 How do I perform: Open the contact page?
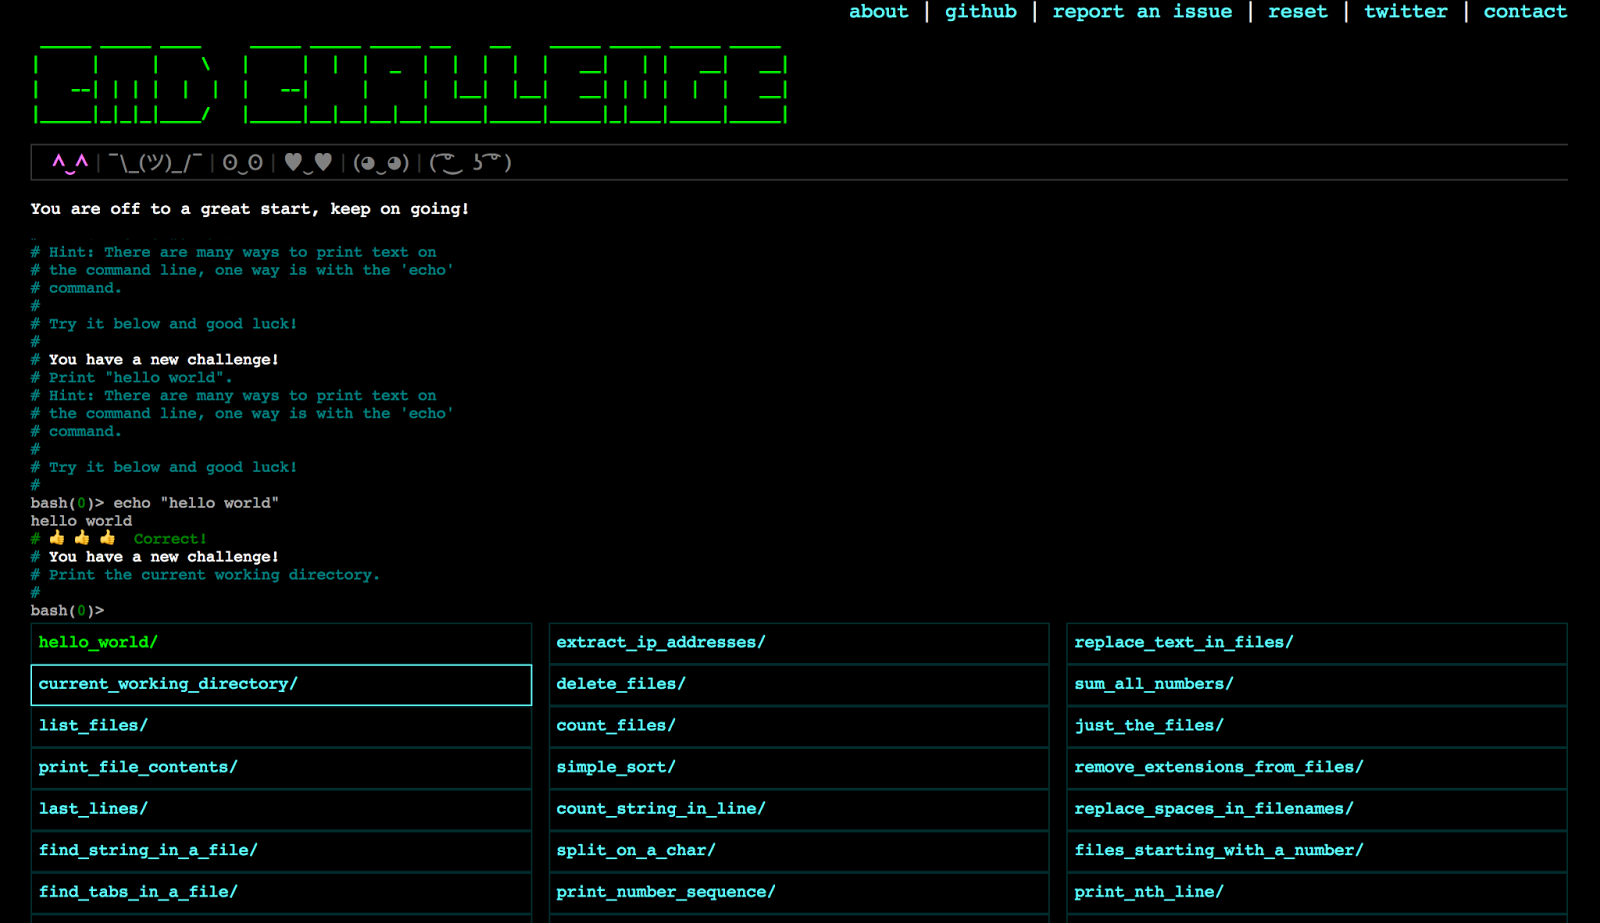(x=1524, y=11)
